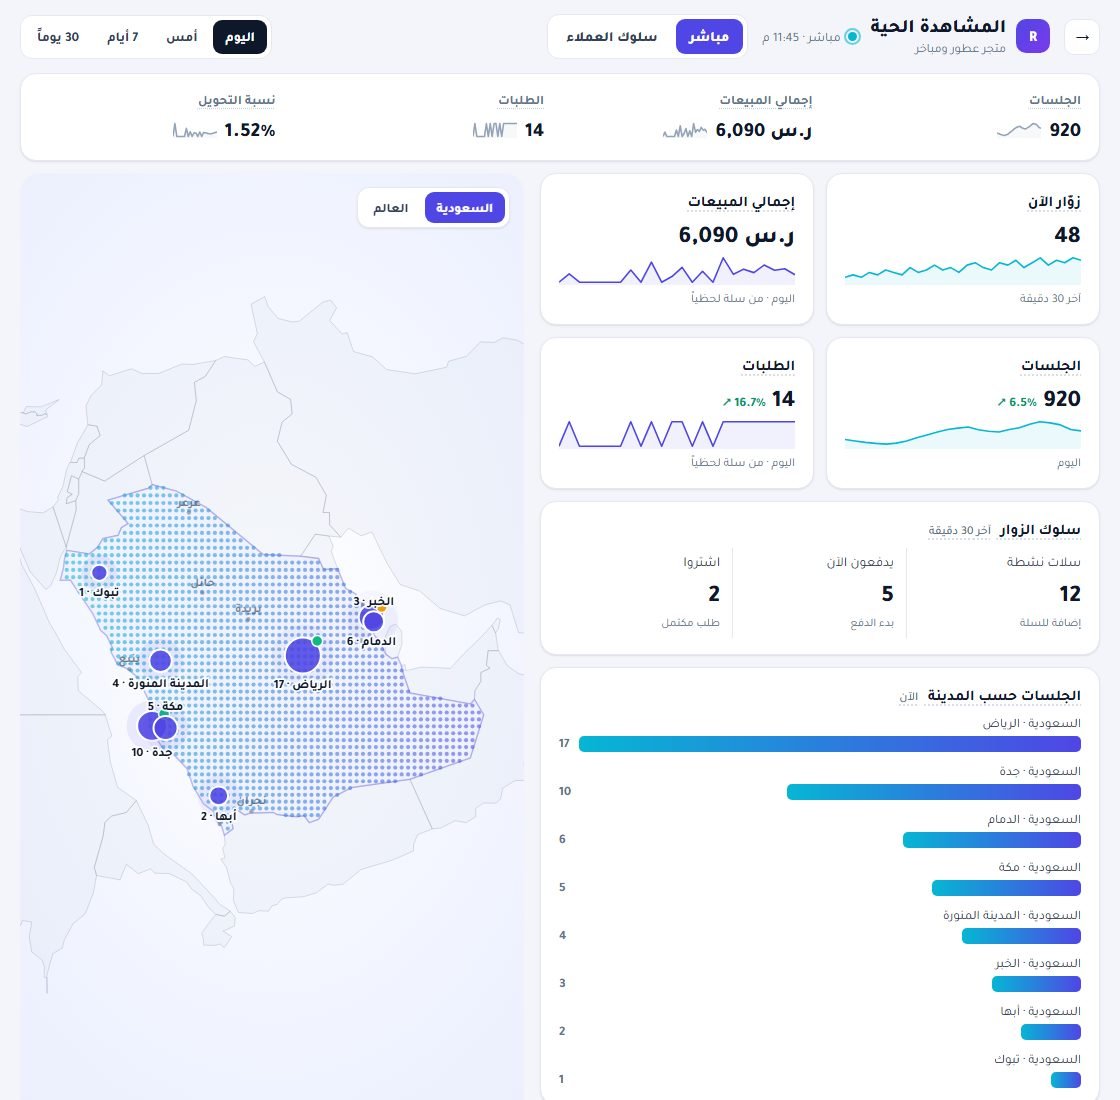Open the زوّار الآن card title
1120x1100 pixels.
(1054, 202)
